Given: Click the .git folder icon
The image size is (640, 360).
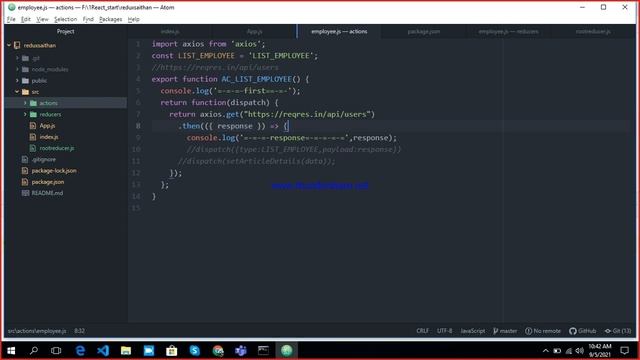Looking at the screenshot, I should click(x=25, y=58).
